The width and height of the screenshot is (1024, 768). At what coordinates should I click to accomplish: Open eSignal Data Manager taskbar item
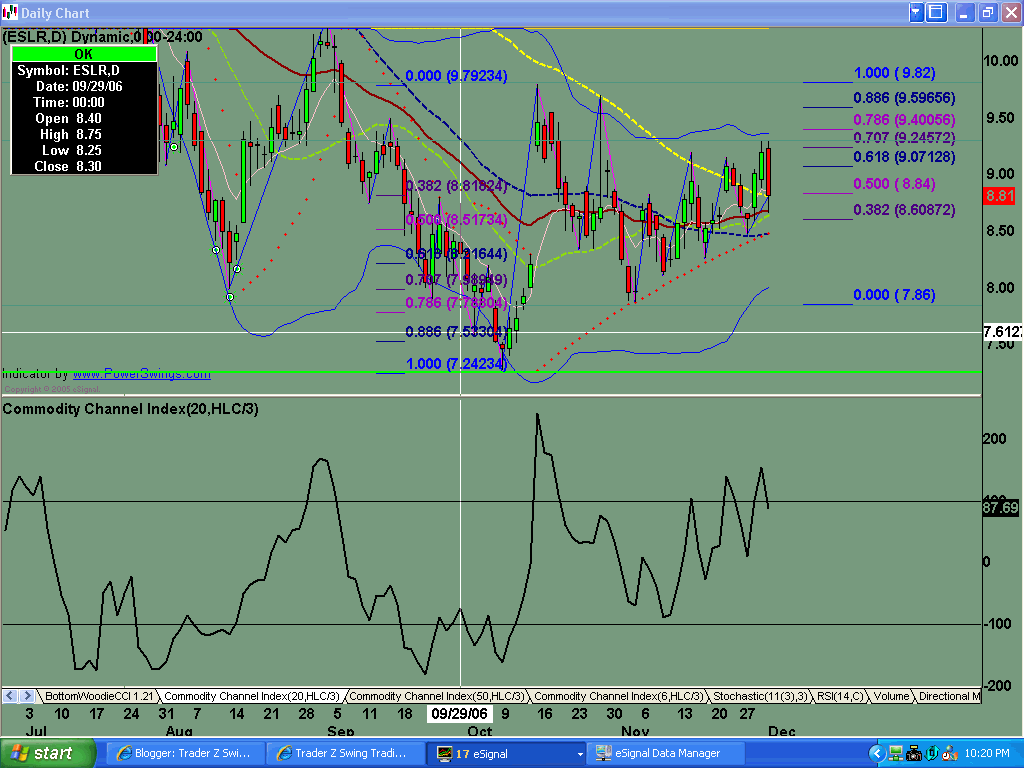coord(665,754)
